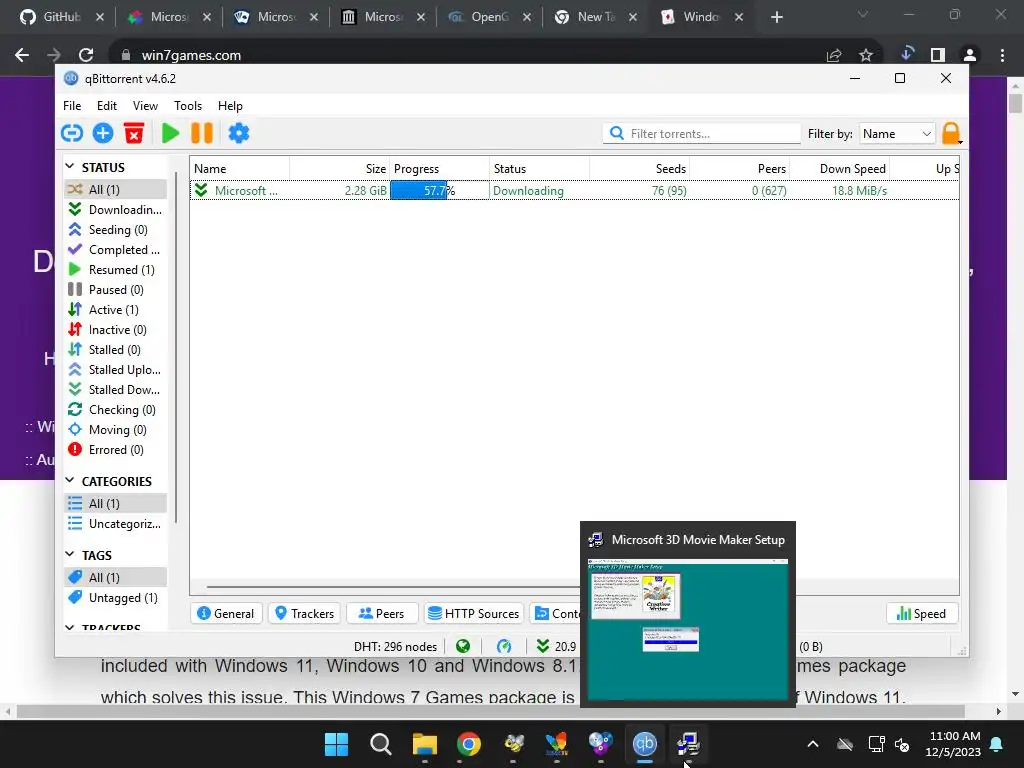Select the Errored (0) filter
The width and height of the screenshot is (1024, 768).
pyautogui.click(x=116, y=450)
